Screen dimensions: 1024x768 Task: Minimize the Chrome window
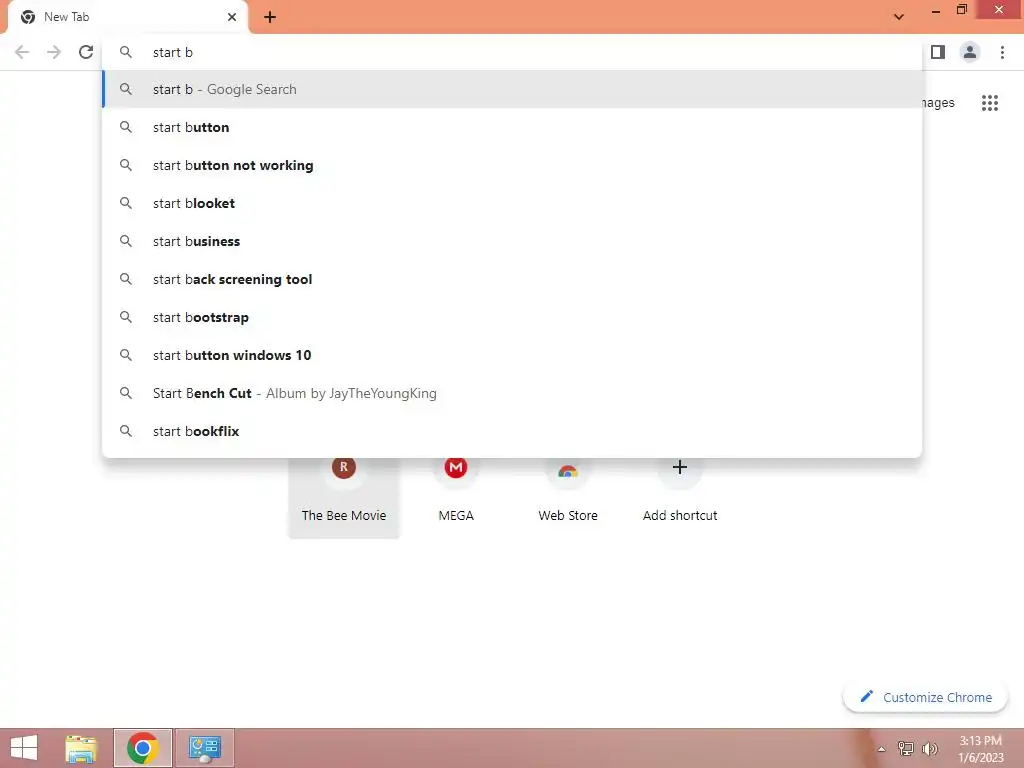[x=936, y=10]
